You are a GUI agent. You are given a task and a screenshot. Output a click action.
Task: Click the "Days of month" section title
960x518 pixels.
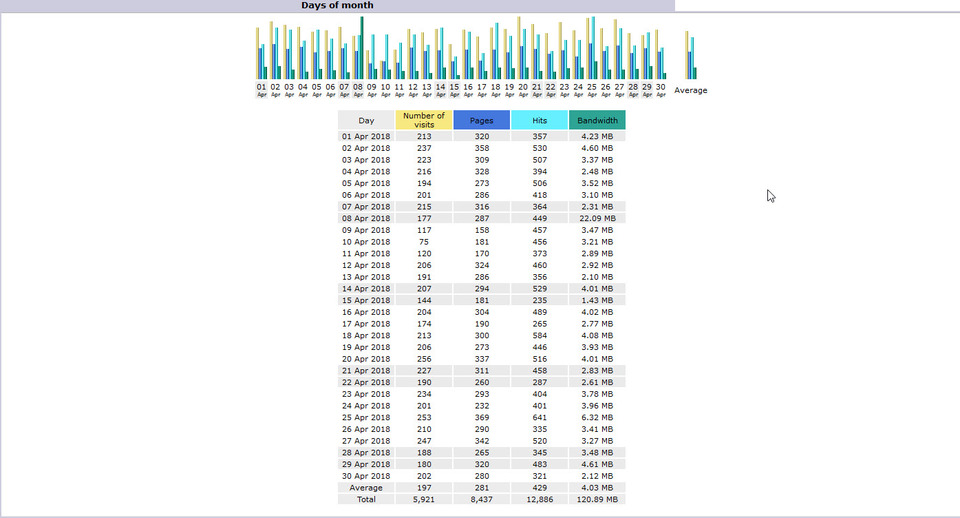tap(337, 5)
